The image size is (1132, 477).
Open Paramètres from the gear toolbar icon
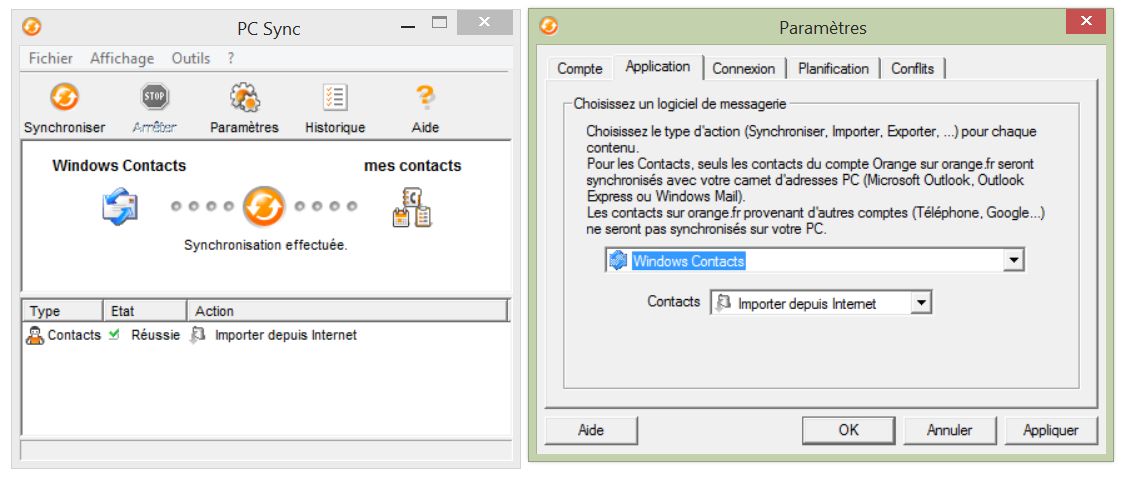[244, 97]
